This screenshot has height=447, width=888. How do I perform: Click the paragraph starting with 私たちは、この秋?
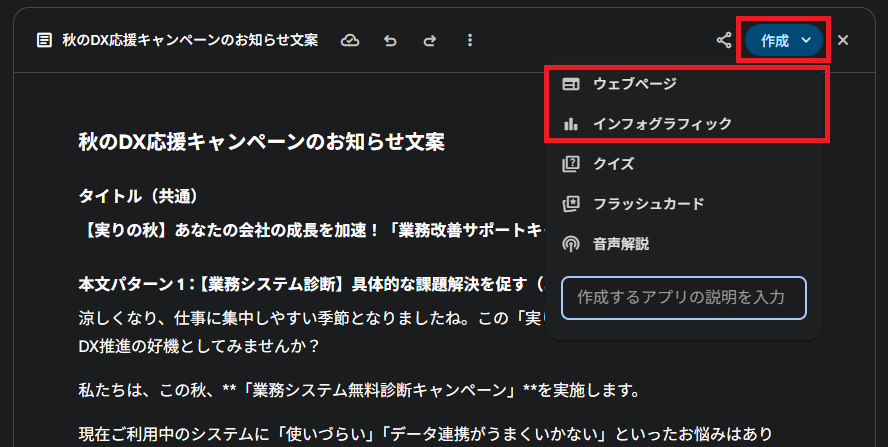point(358,389)
